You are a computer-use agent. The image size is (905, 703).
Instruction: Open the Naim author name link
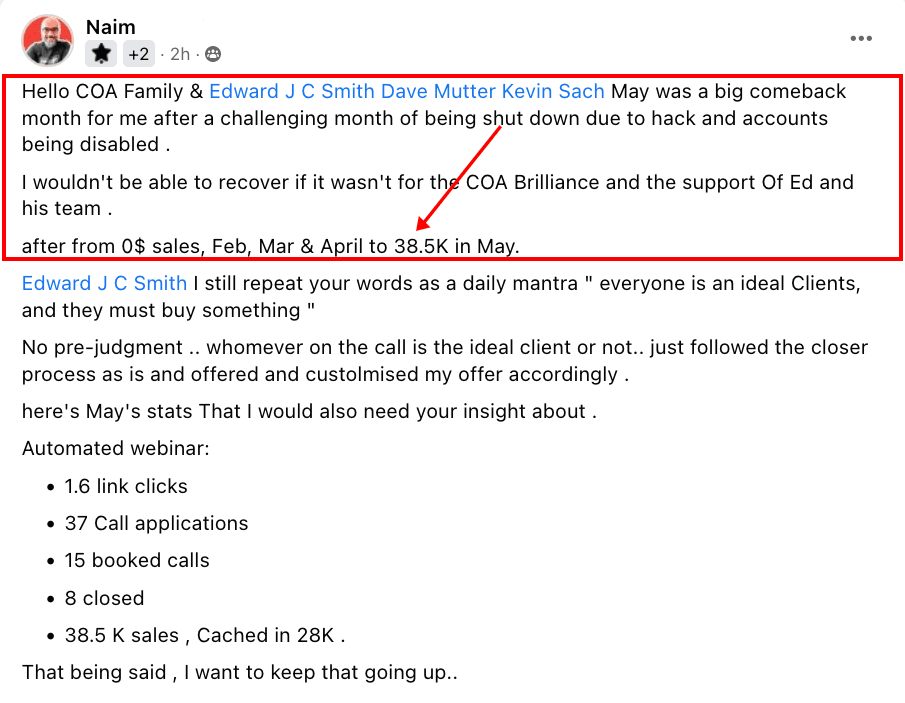111,27
